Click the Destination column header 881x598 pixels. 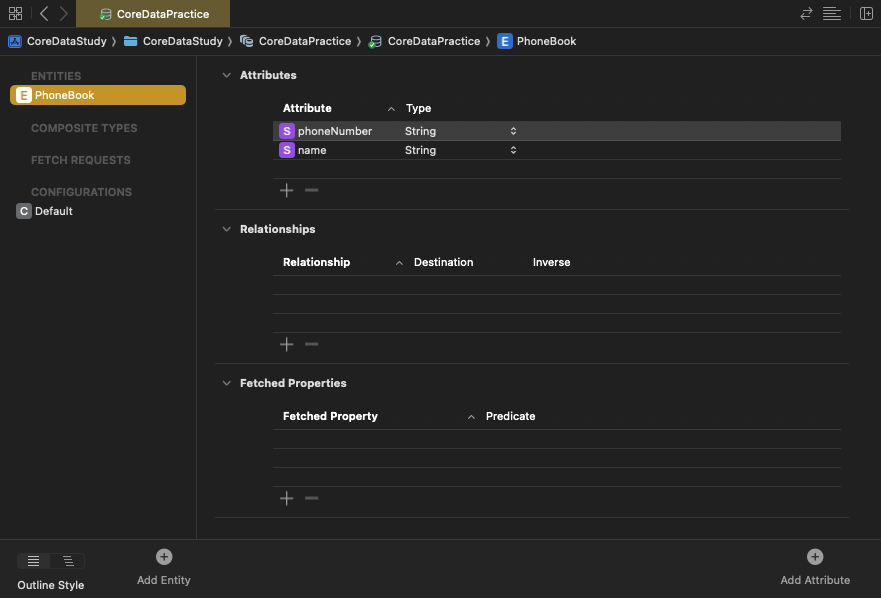[x=443, y=262]
